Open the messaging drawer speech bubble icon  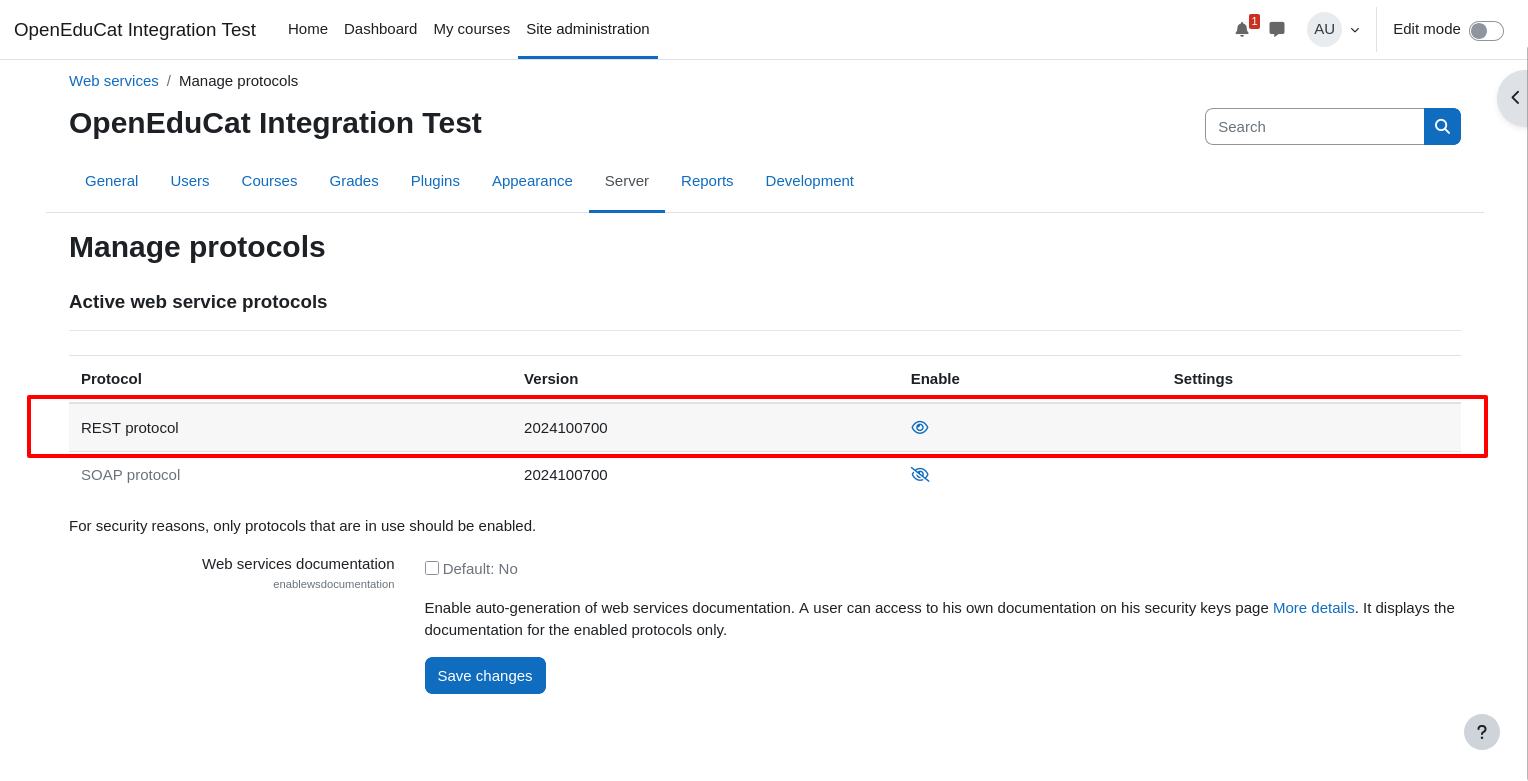click(x=1277, y=29)
